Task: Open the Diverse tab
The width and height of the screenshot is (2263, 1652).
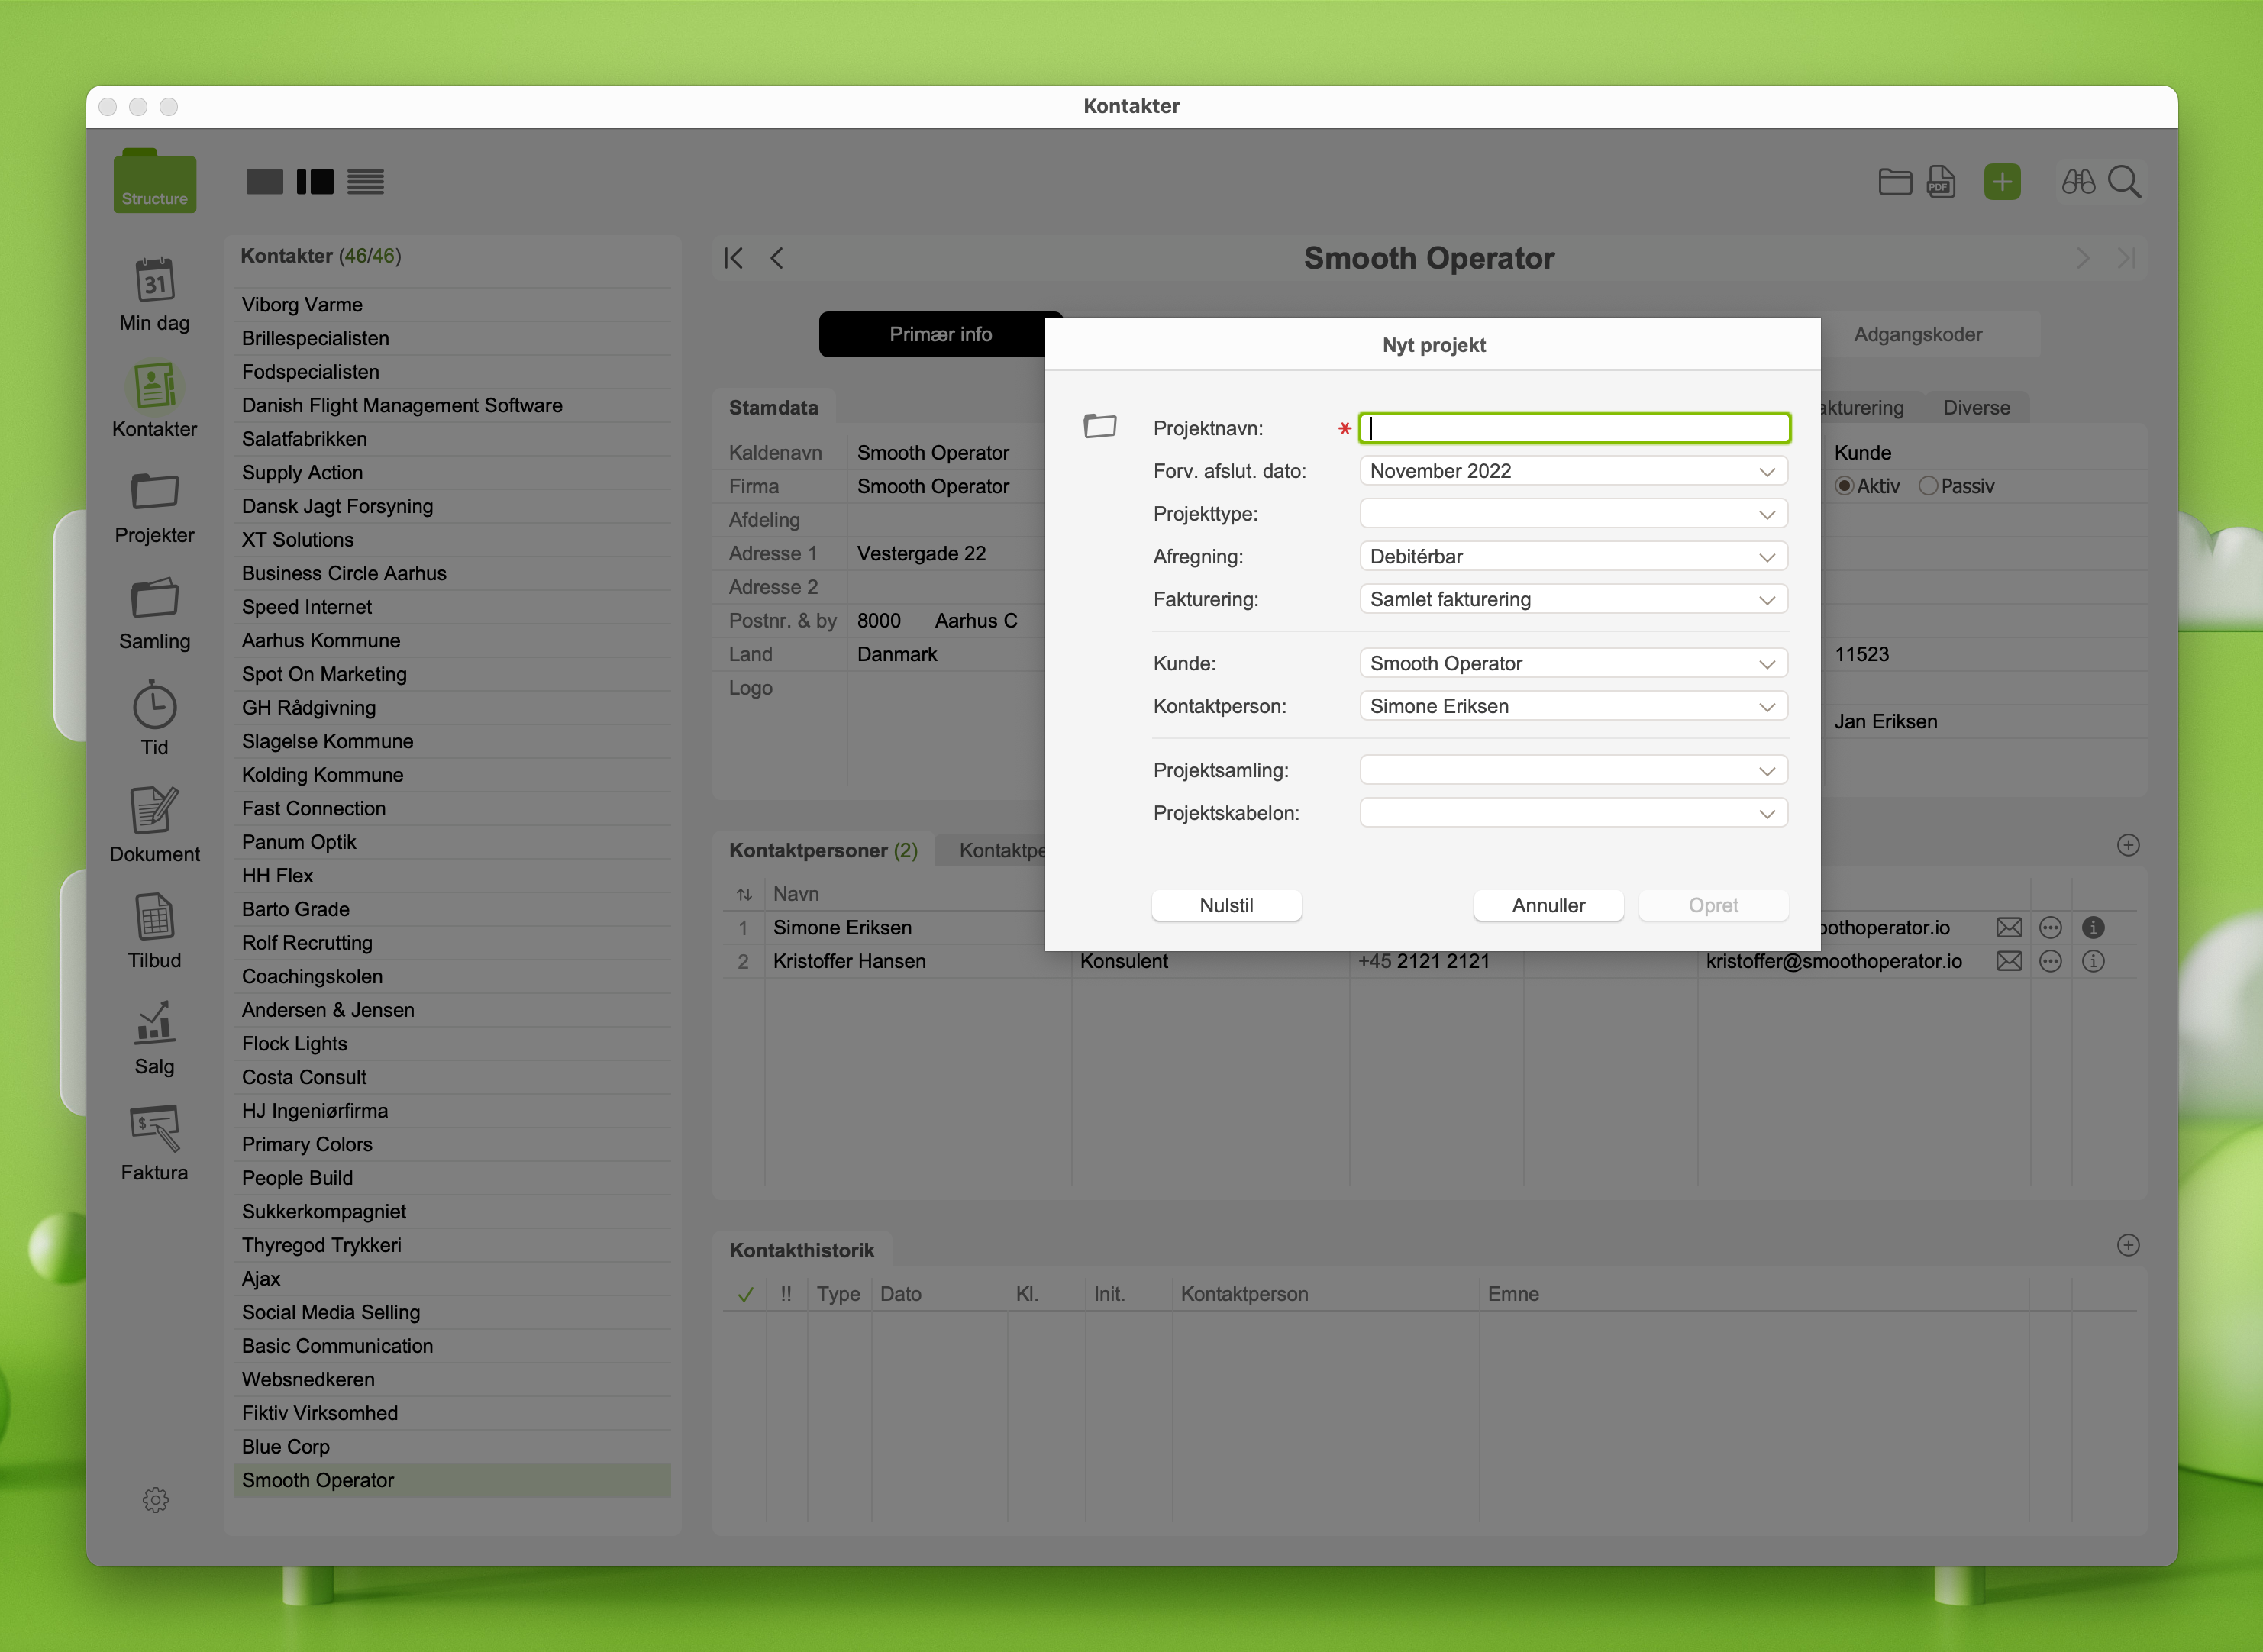Action: click(1975, 407)
